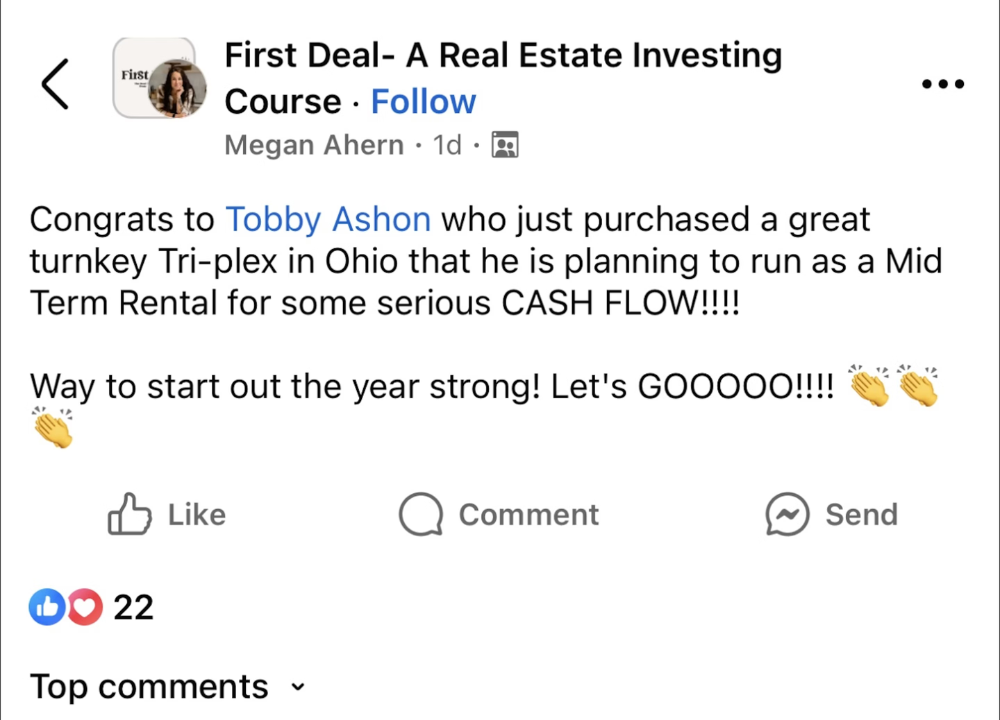1000x720 pixels.
Task: Click the red heart reaction badge
Action: [85, 606]
